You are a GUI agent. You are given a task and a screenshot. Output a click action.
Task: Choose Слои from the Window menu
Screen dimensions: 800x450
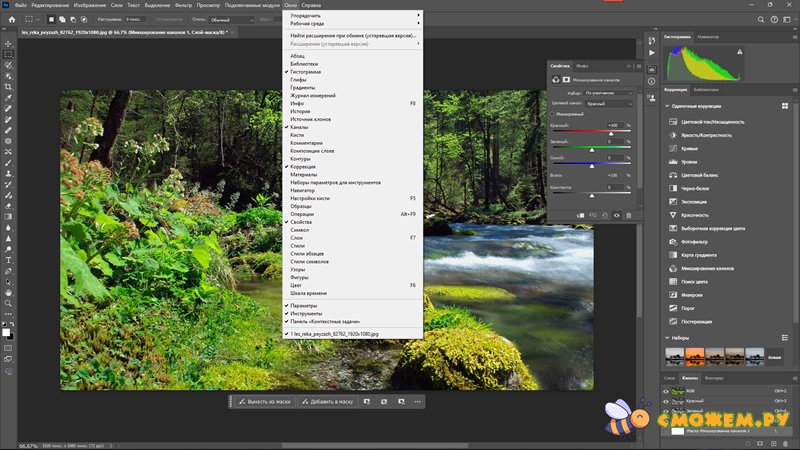[295, 237]
